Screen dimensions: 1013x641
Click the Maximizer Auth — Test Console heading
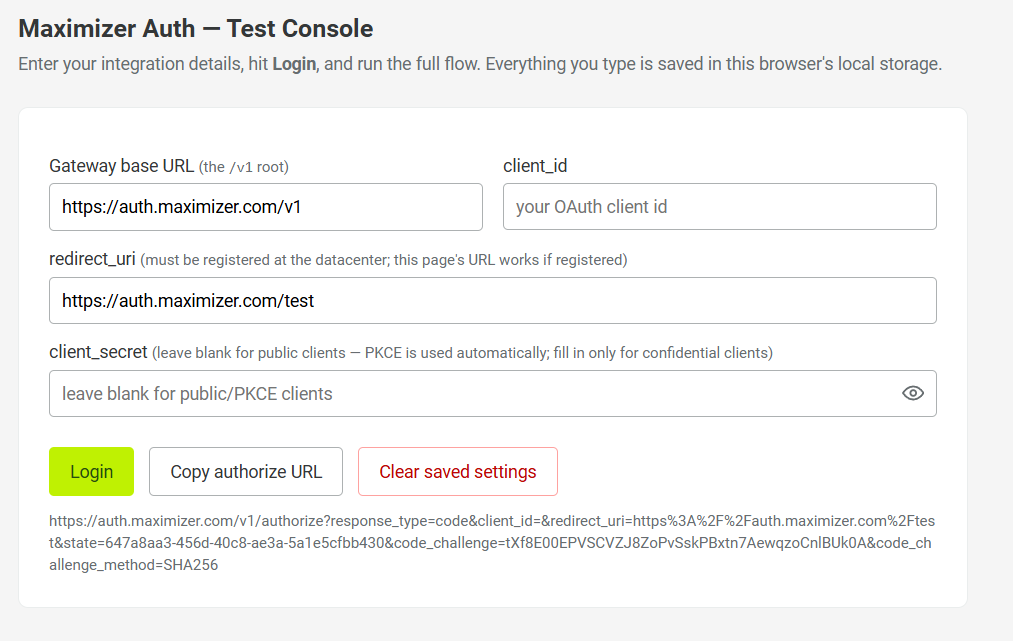click(196, 28)
